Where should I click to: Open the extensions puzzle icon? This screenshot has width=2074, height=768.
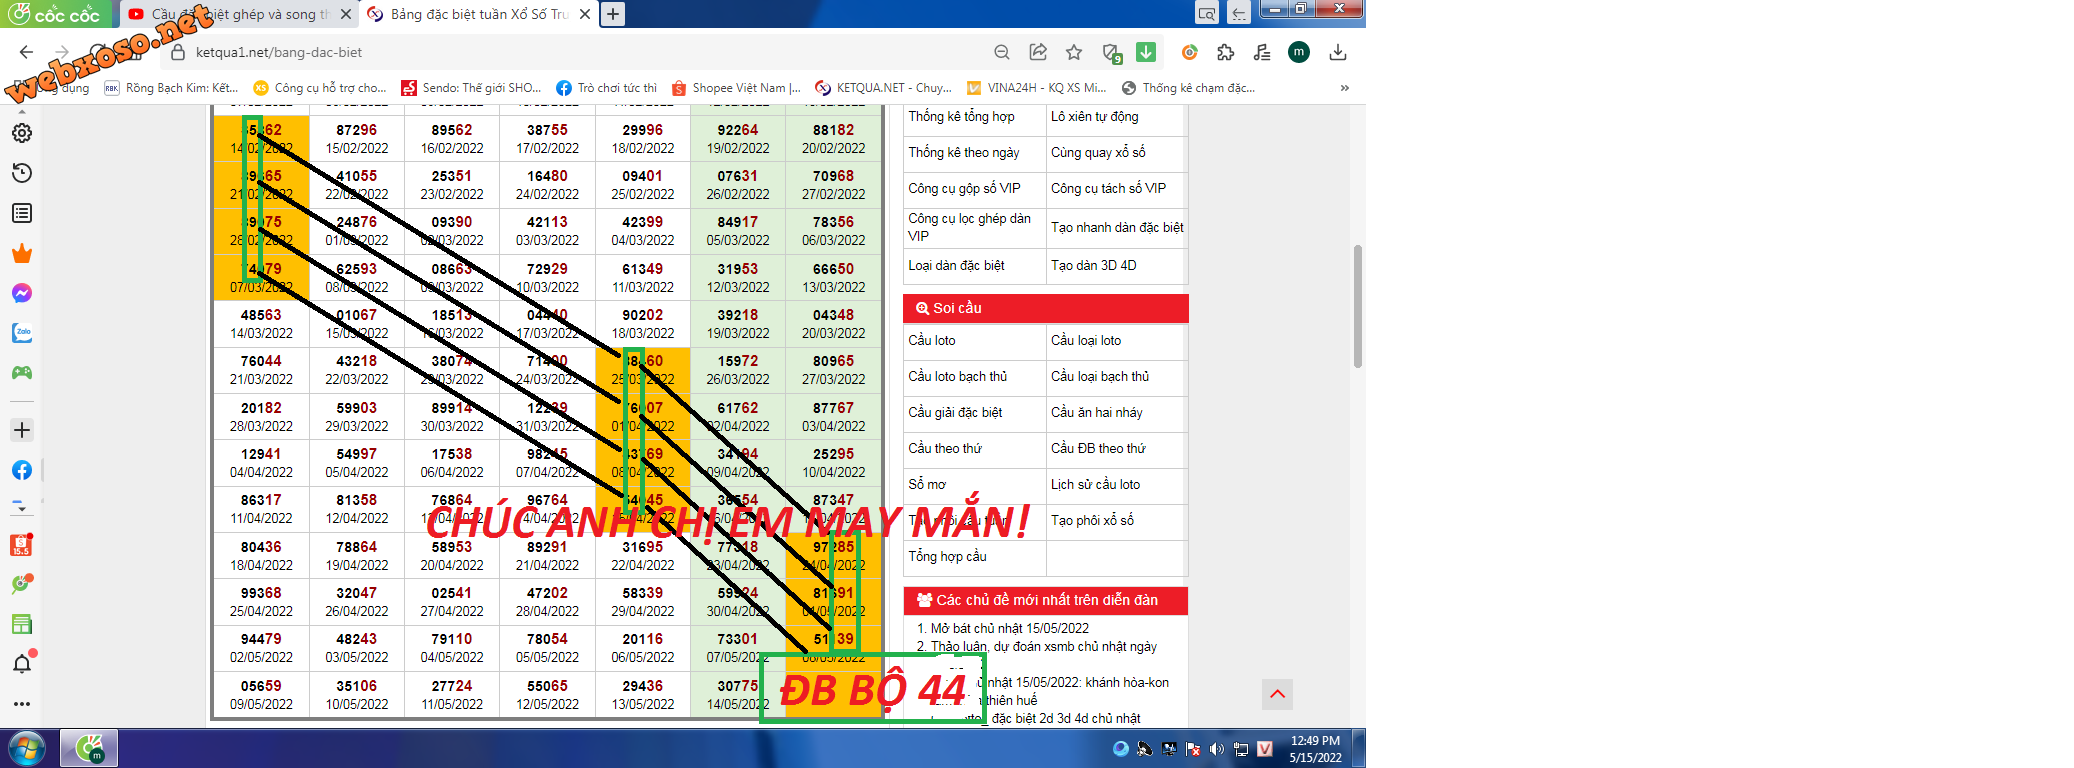1226,52
